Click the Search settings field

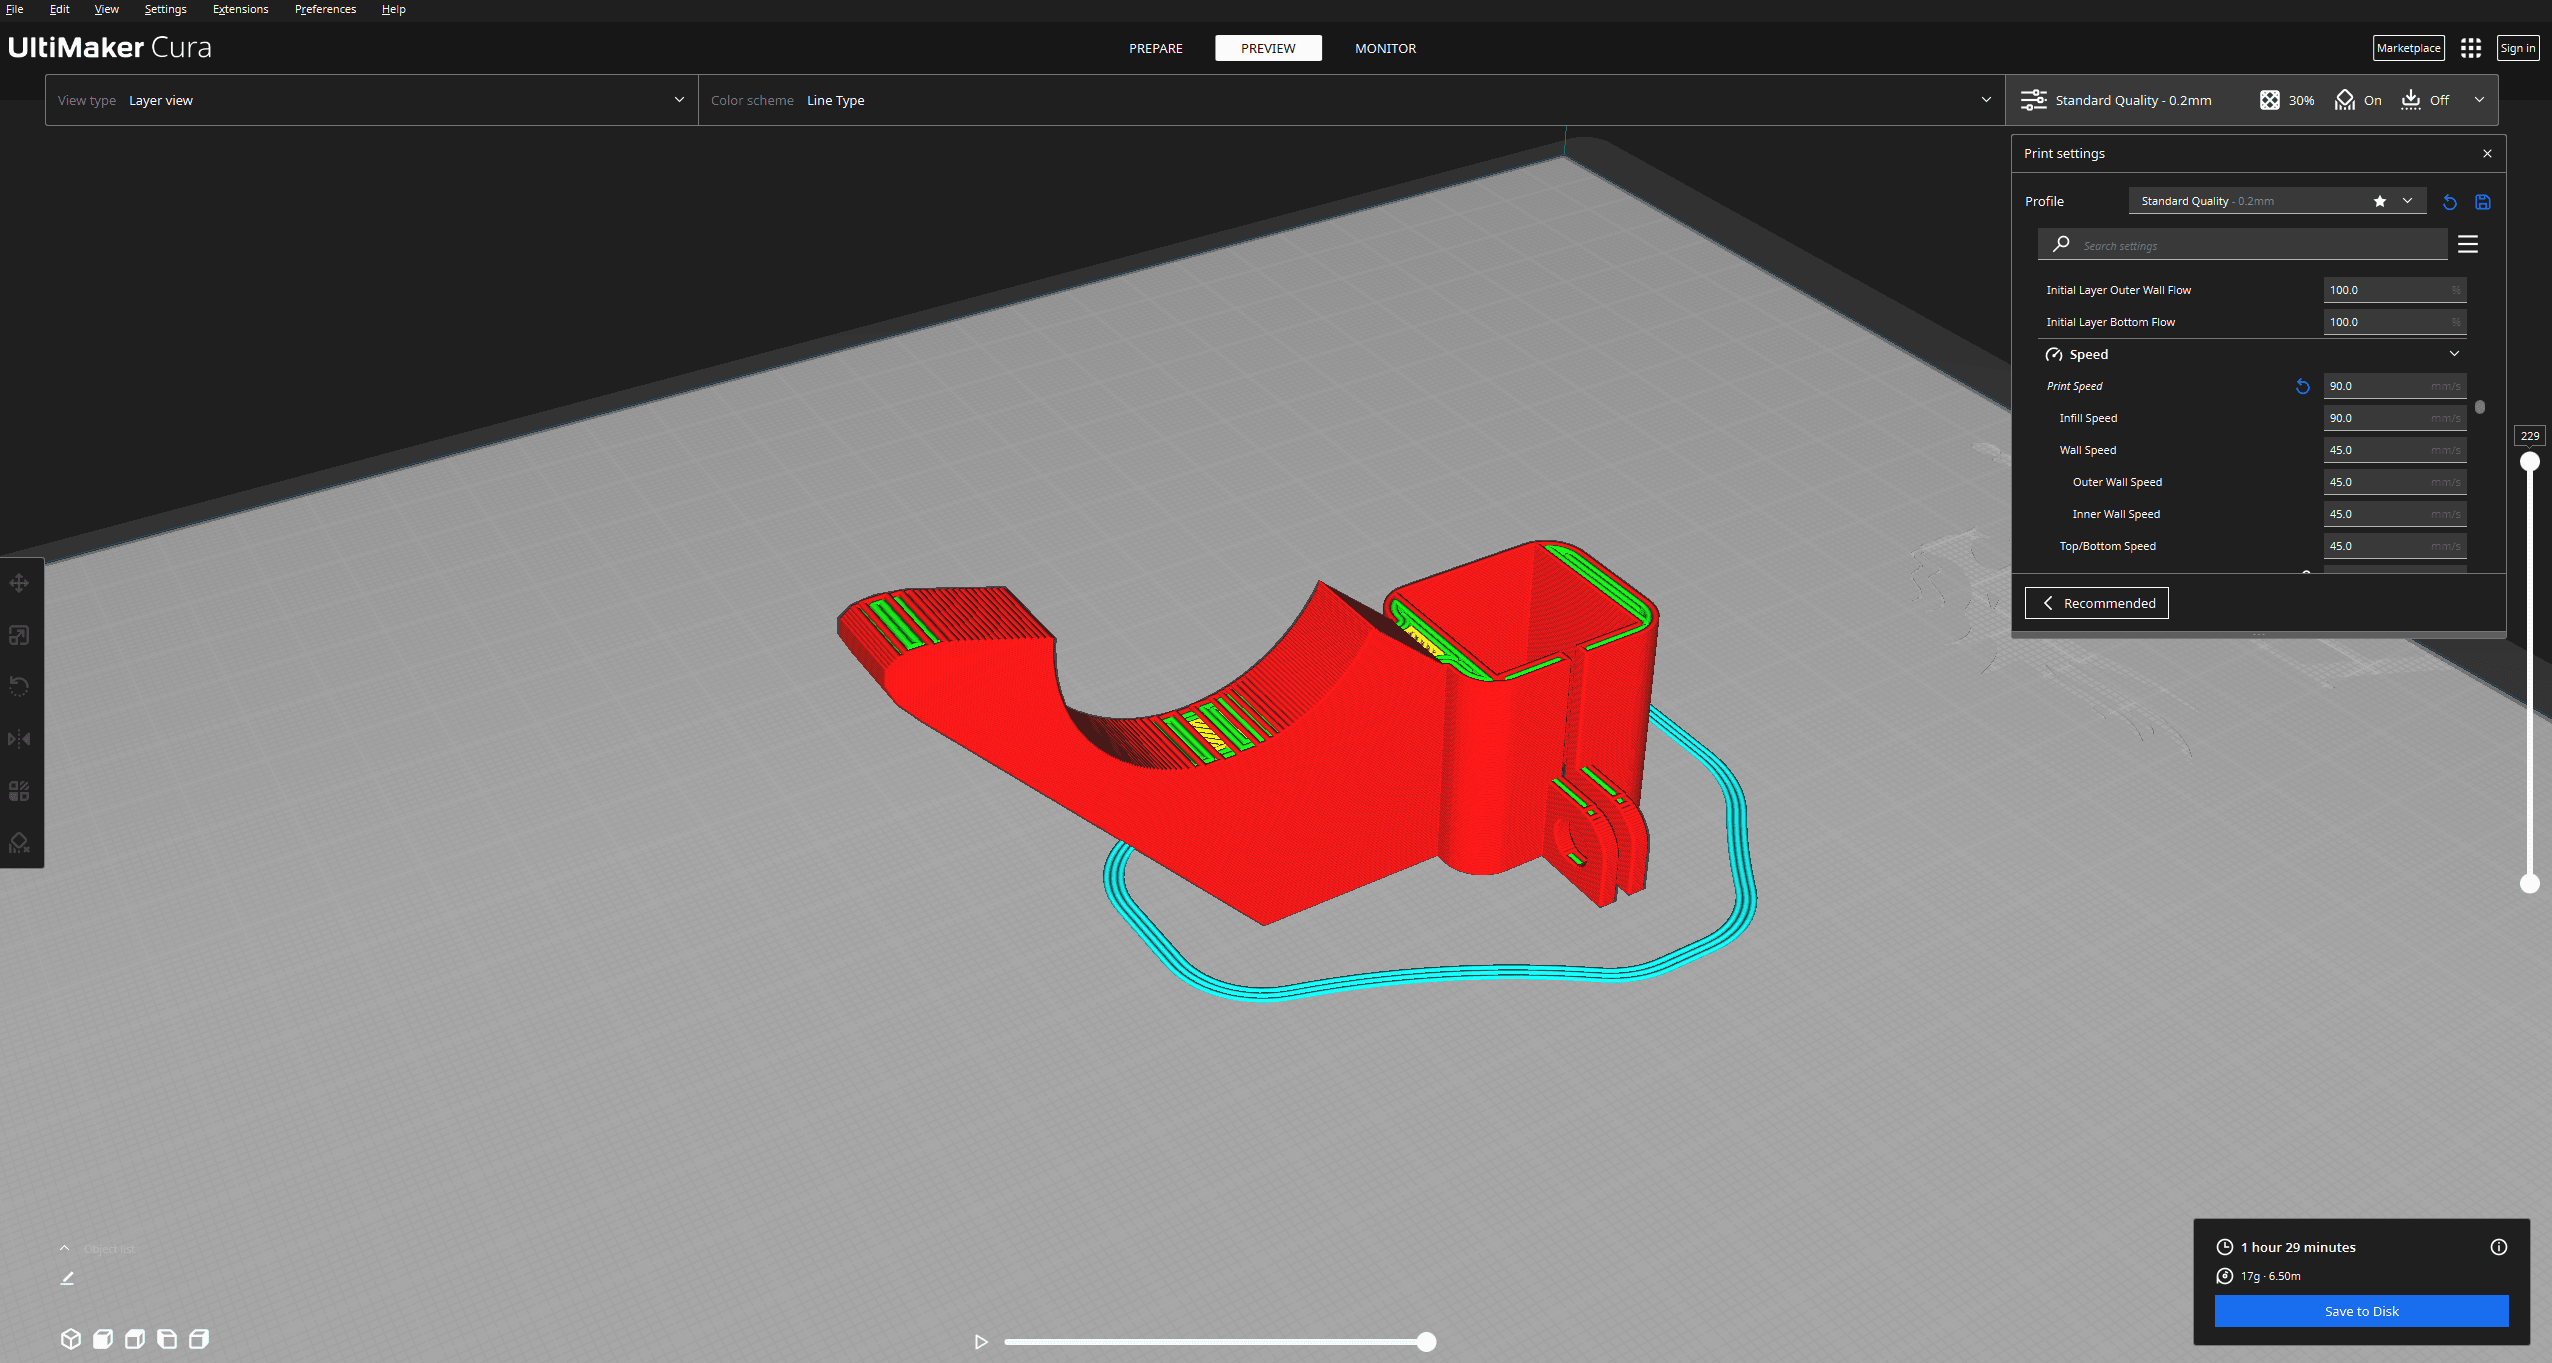click(x=2243, y=244)
